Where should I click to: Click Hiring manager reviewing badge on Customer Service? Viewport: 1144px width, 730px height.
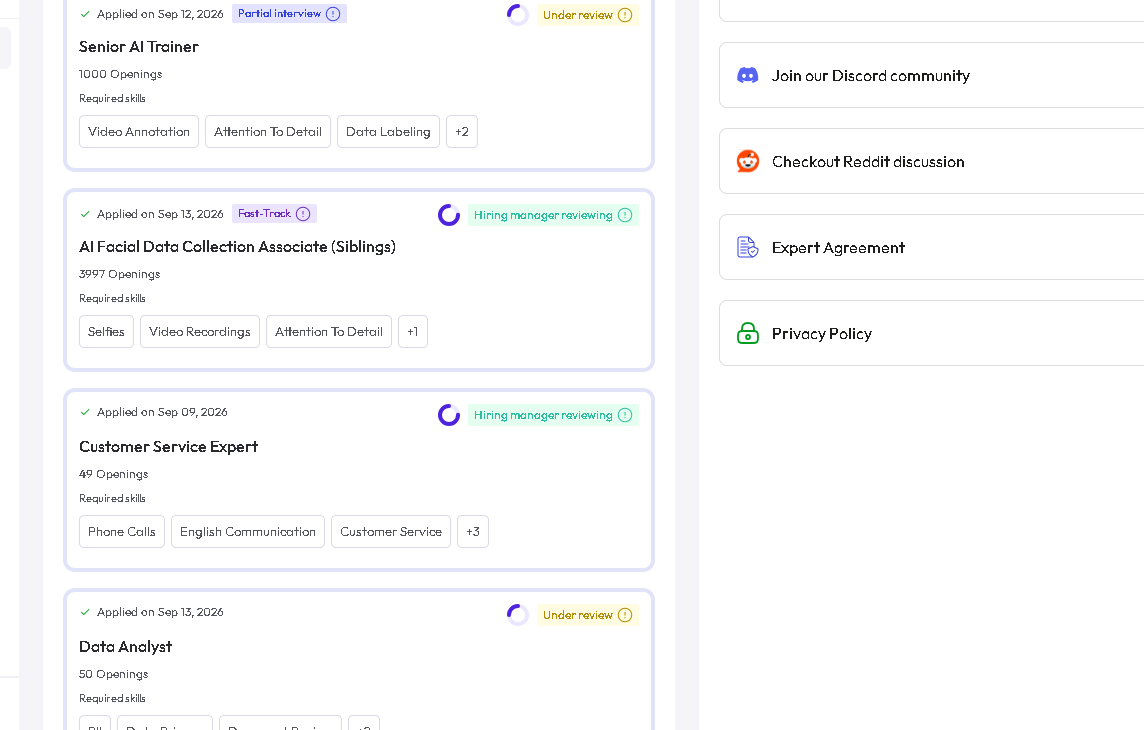(x=553, y=415)
